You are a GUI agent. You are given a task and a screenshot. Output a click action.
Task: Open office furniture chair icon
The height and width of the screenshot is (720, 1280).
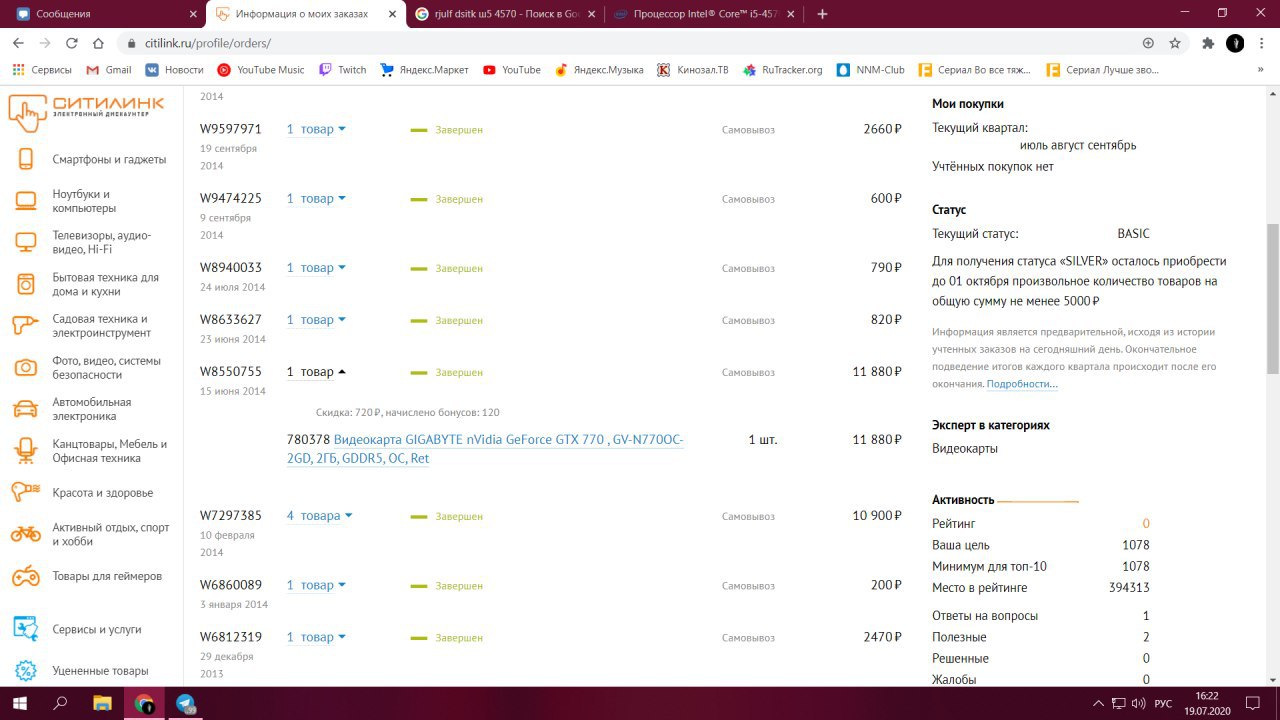26,451
